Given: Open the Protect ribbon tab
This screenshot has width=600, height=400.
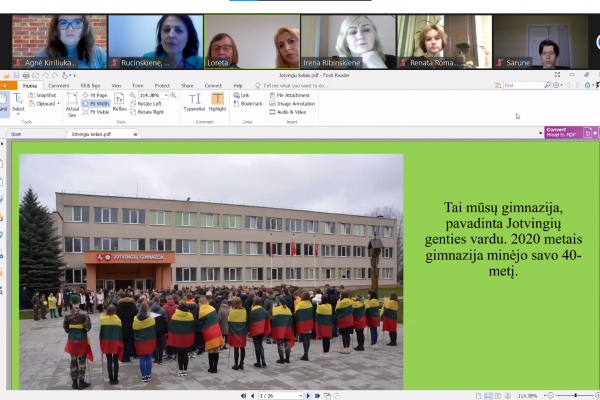Looking at the screenshot, I should pyautogui.click(x=162, y=86).
